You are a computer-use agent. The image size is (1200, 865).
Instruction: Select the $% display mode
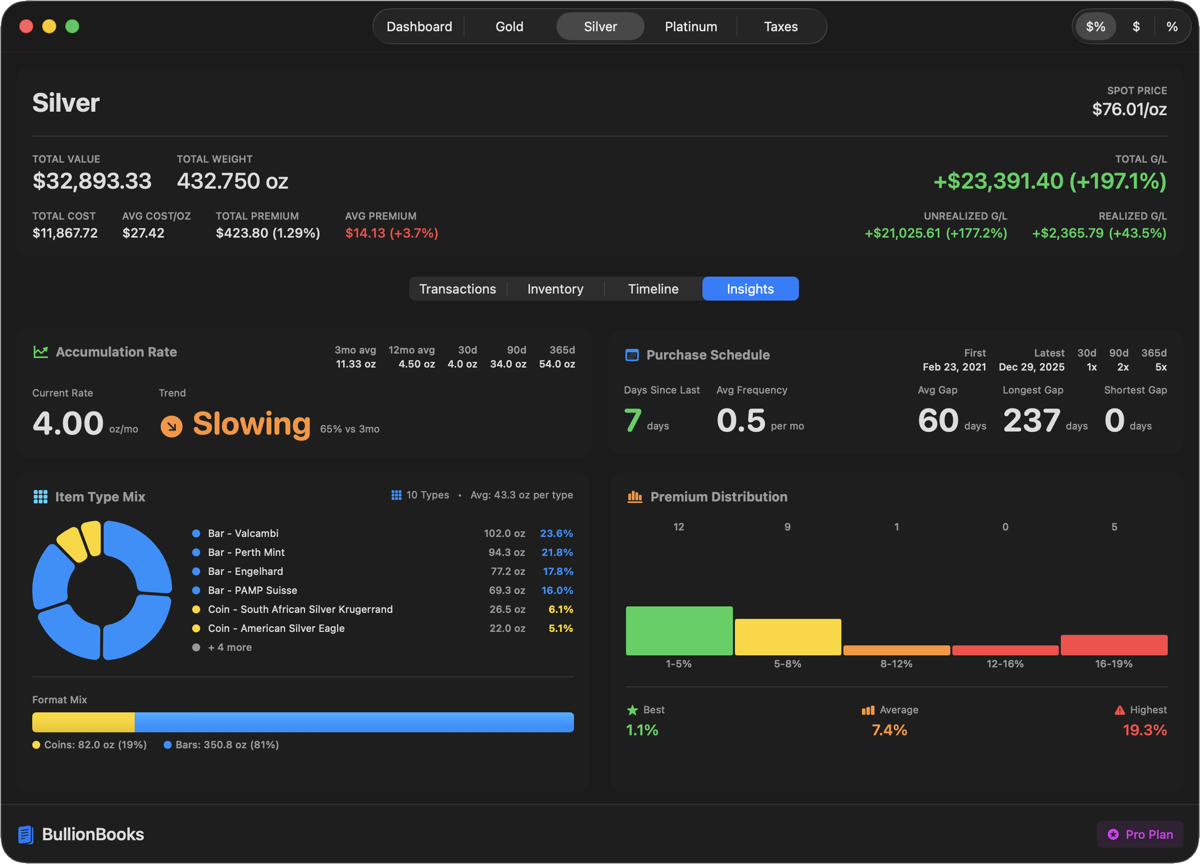pos(1096,27)
